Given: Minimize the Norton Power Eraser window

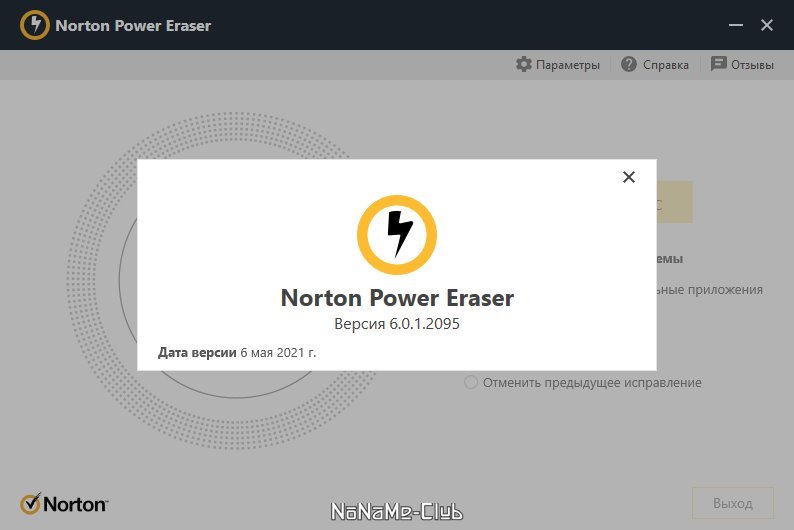Looking at the screenshot, I should point(736,25).
